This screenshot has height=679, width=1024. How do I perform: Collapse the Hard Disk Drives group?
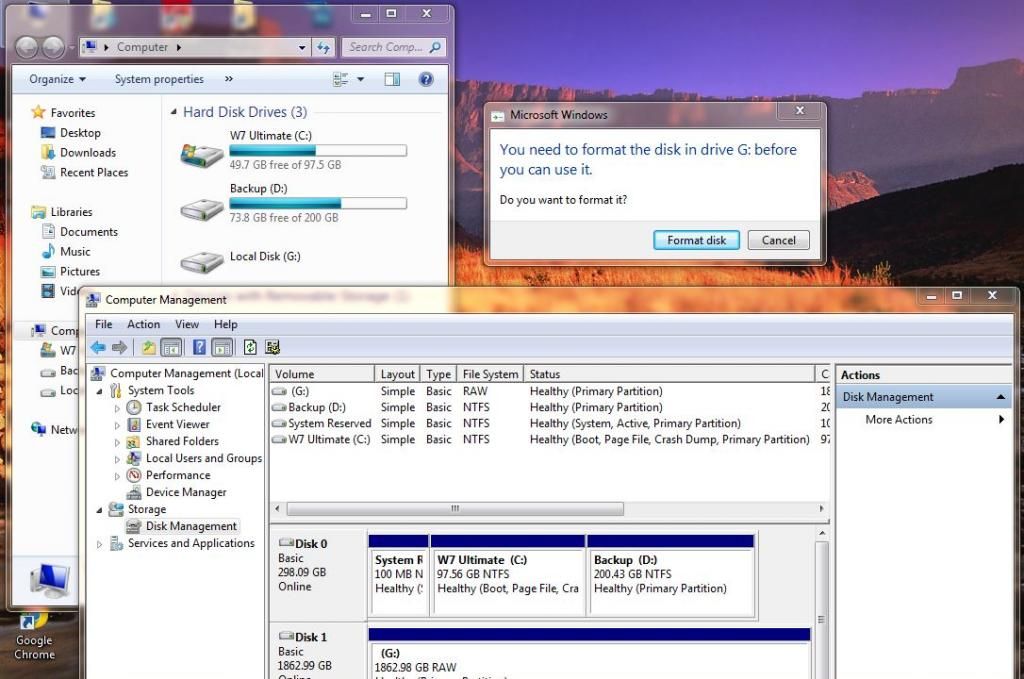[173, 112]
